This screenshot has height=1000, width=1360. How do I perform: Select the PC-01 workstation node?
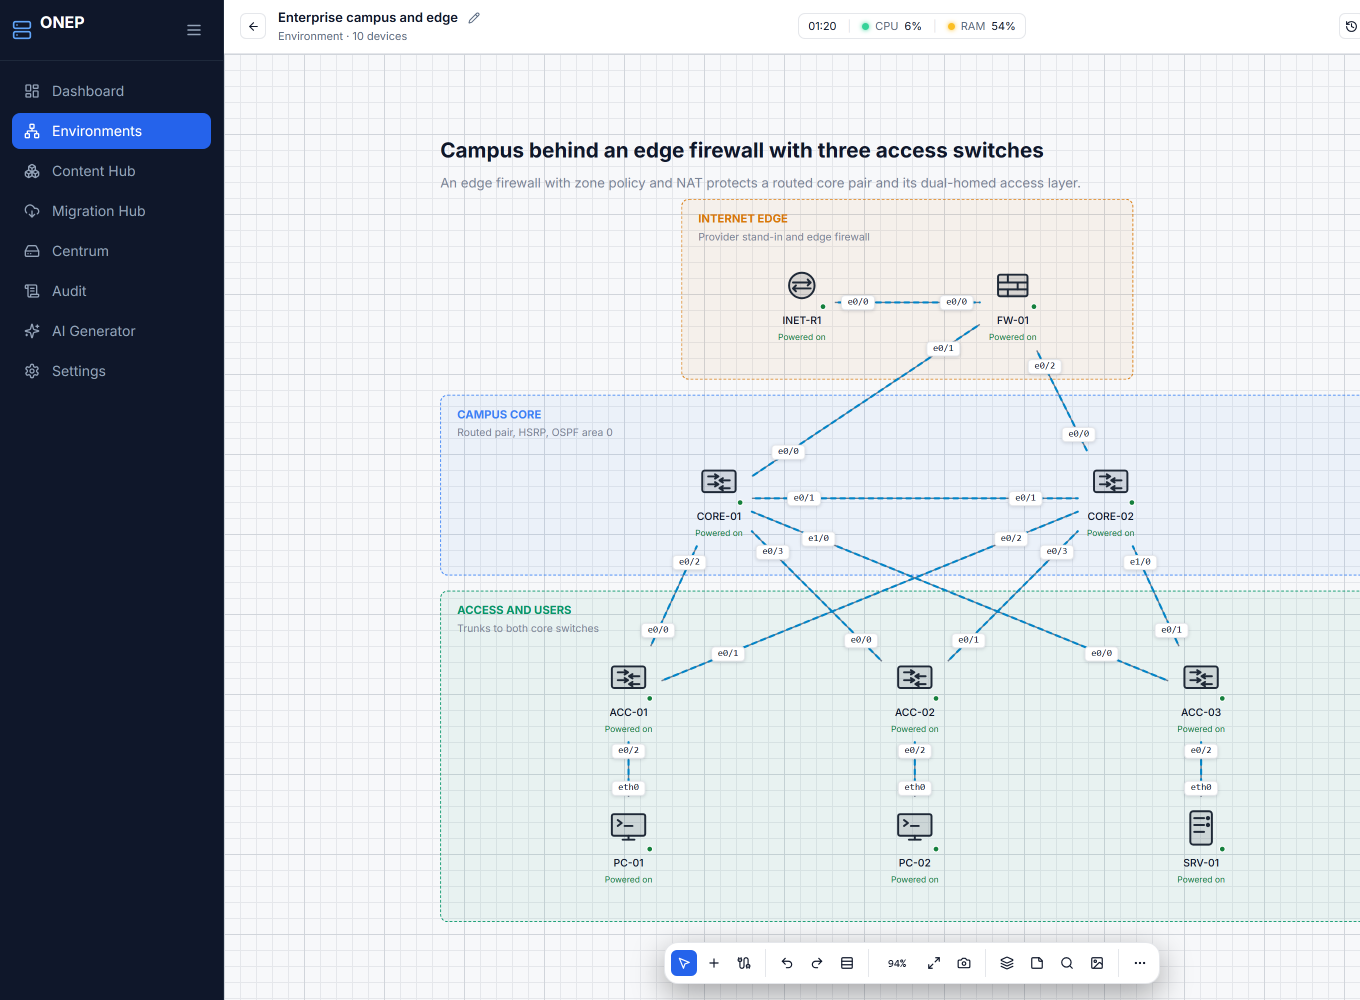(x=629, y=827)
